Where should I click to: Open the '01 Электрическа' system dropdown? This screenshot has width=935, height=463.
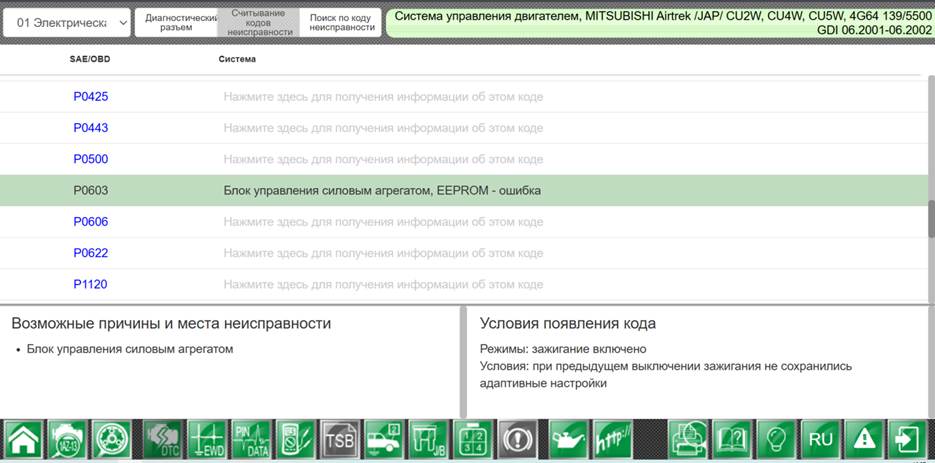click(x=67, y=23)
